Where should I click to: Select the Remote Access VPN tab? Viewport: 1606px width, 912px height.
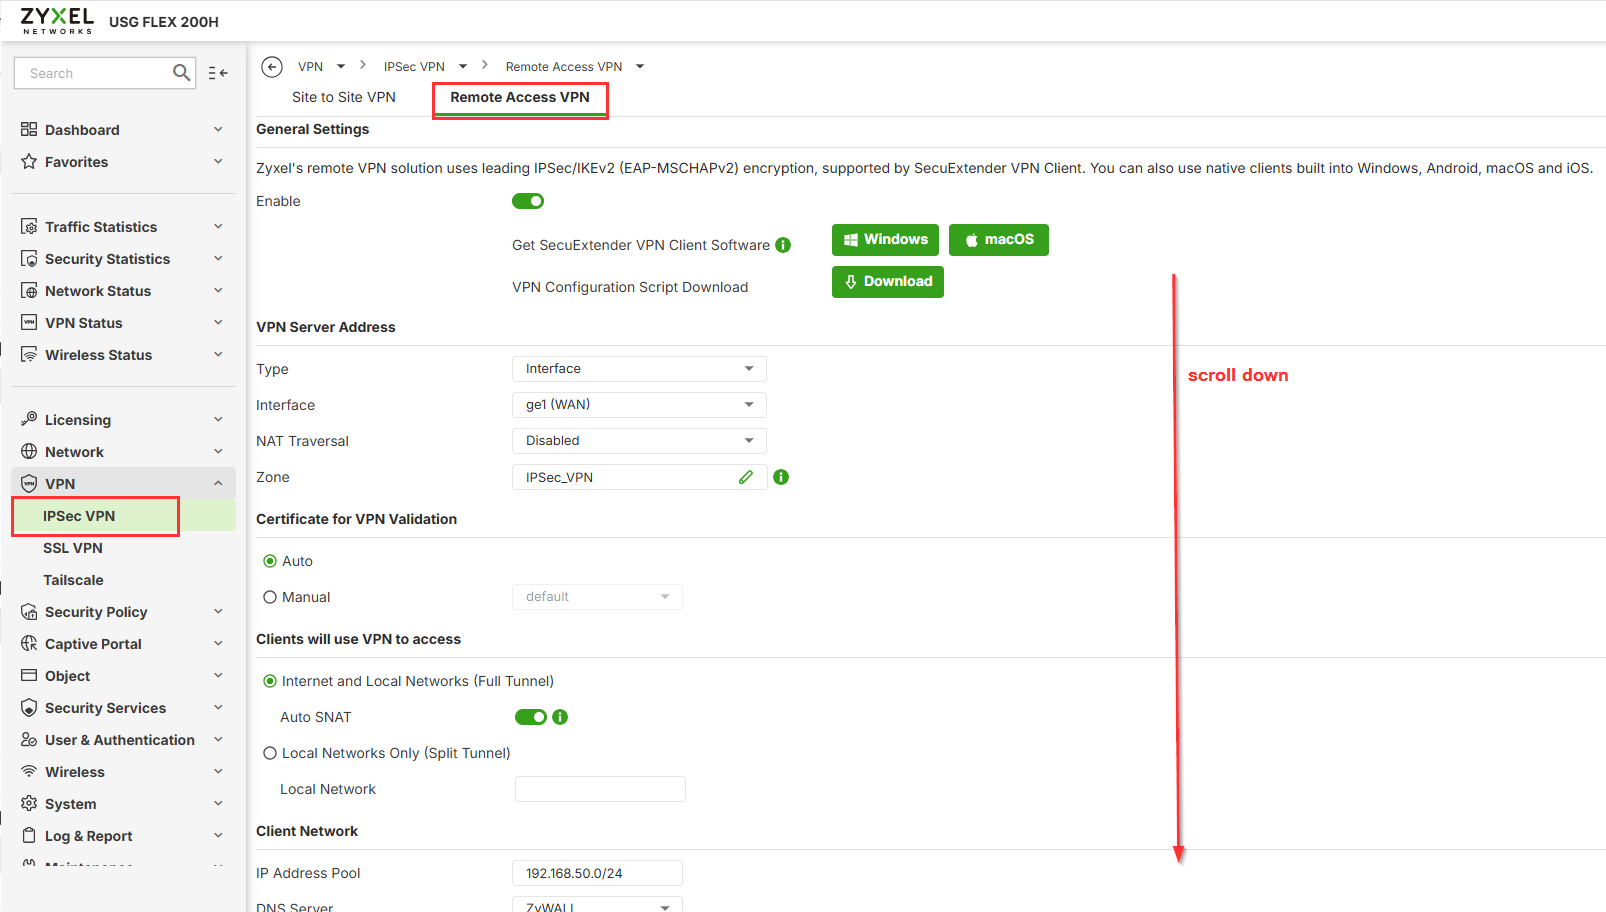pyautogui.click(x=520, y=97)
